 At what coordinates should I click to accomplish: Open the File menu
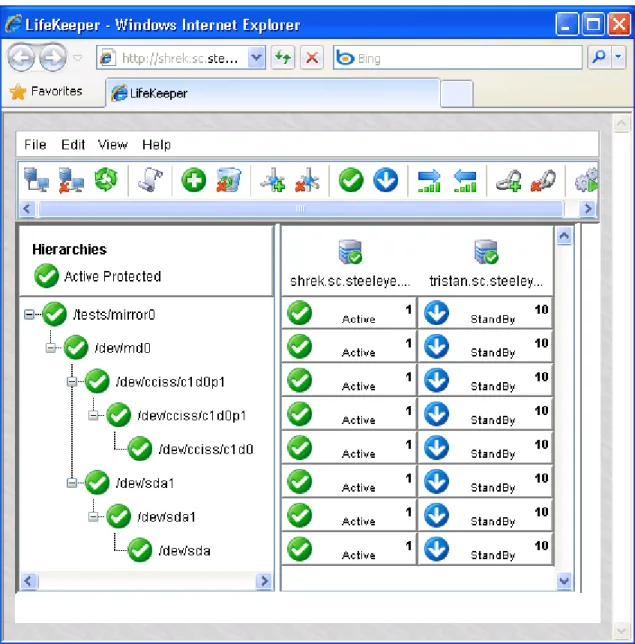pyautogui.click(x=35, y=145)
